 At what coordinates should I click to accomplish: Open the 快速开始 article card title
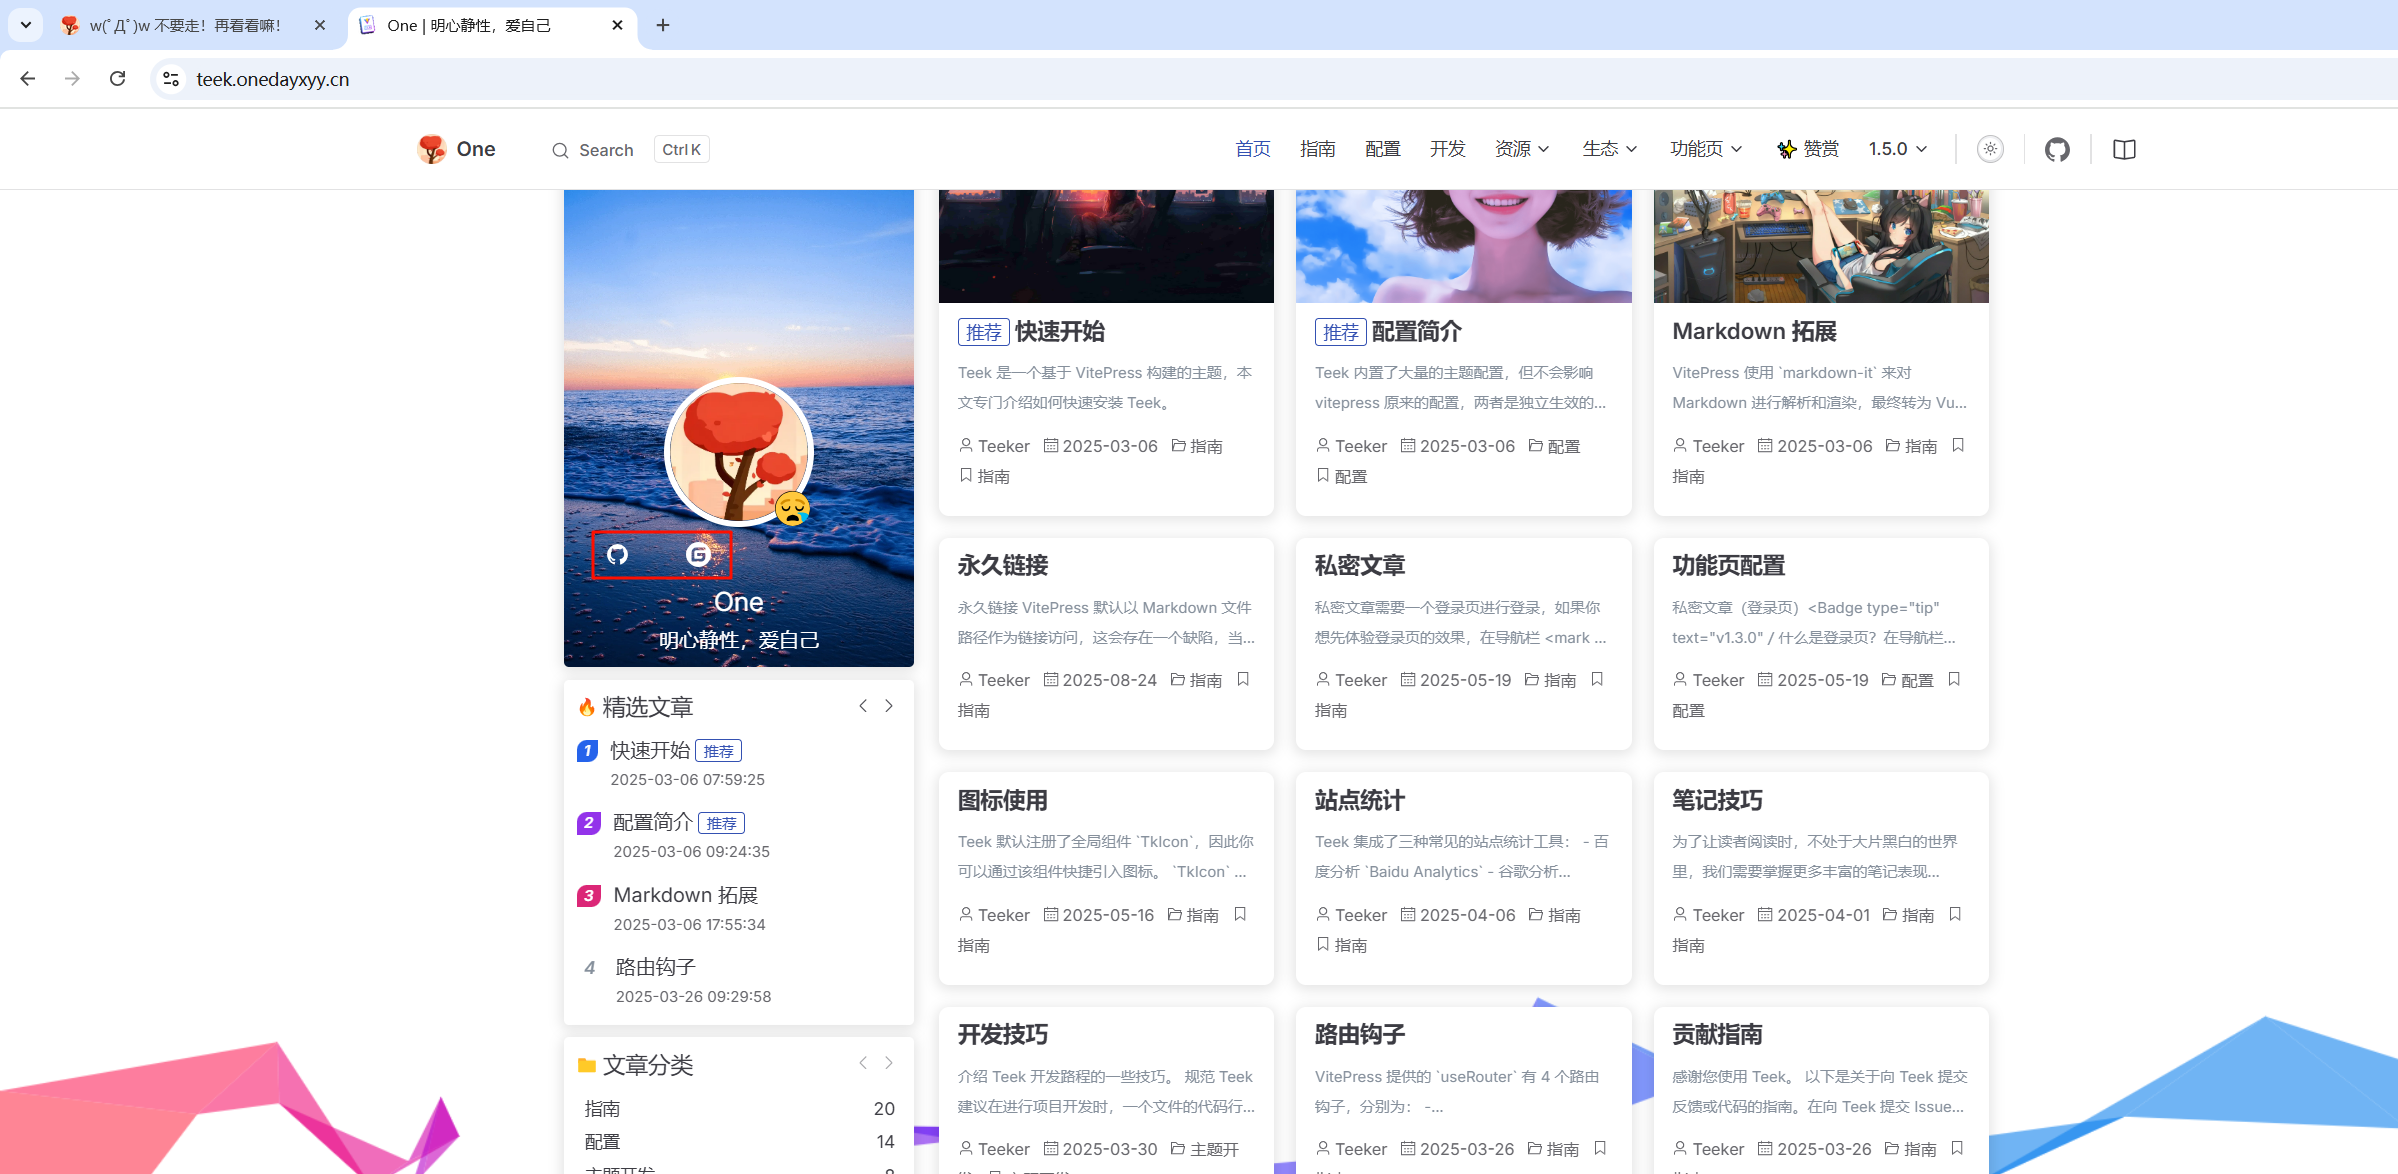point(1059,331)
